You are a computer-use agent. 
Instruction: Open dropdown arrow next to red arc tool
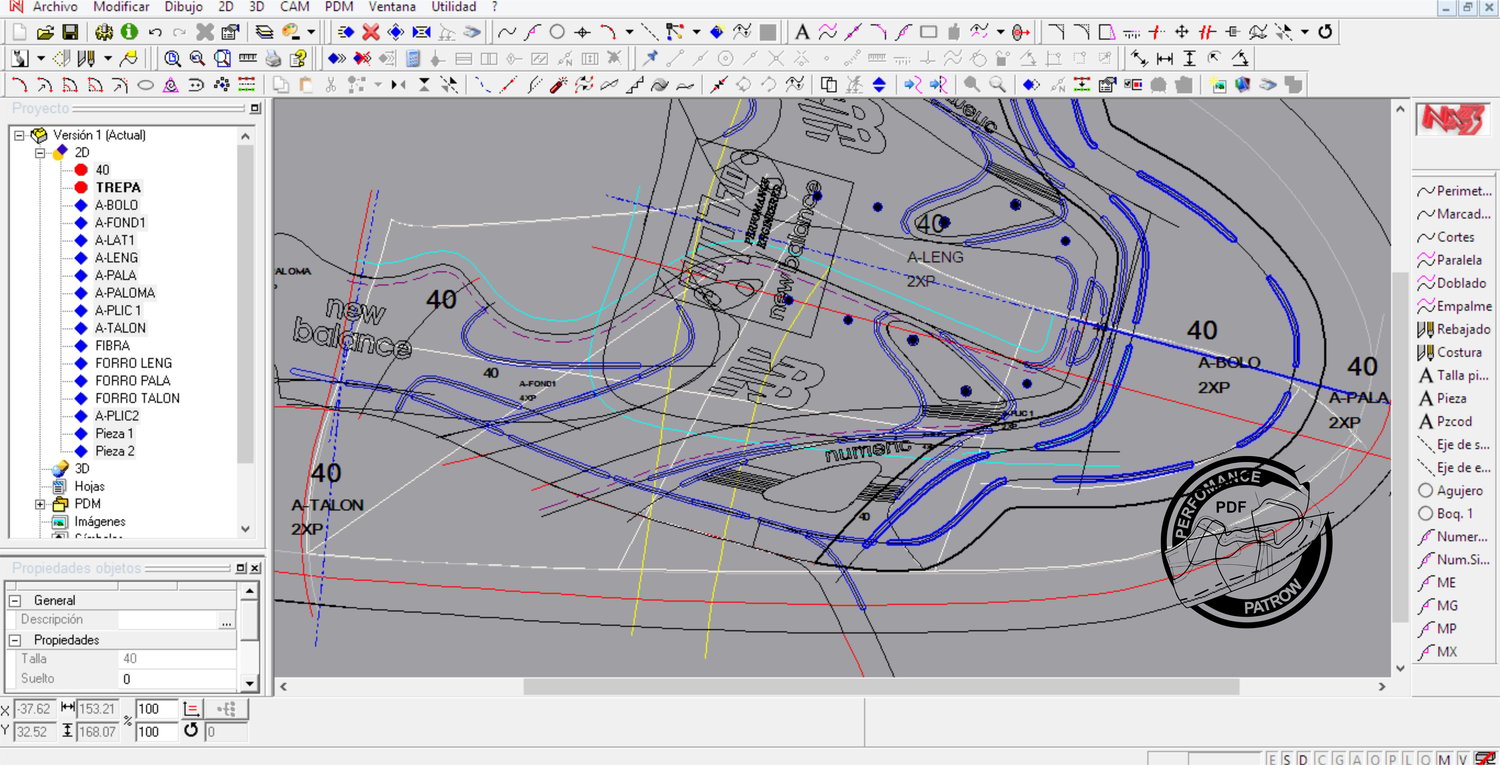click(x=629, y=32)
